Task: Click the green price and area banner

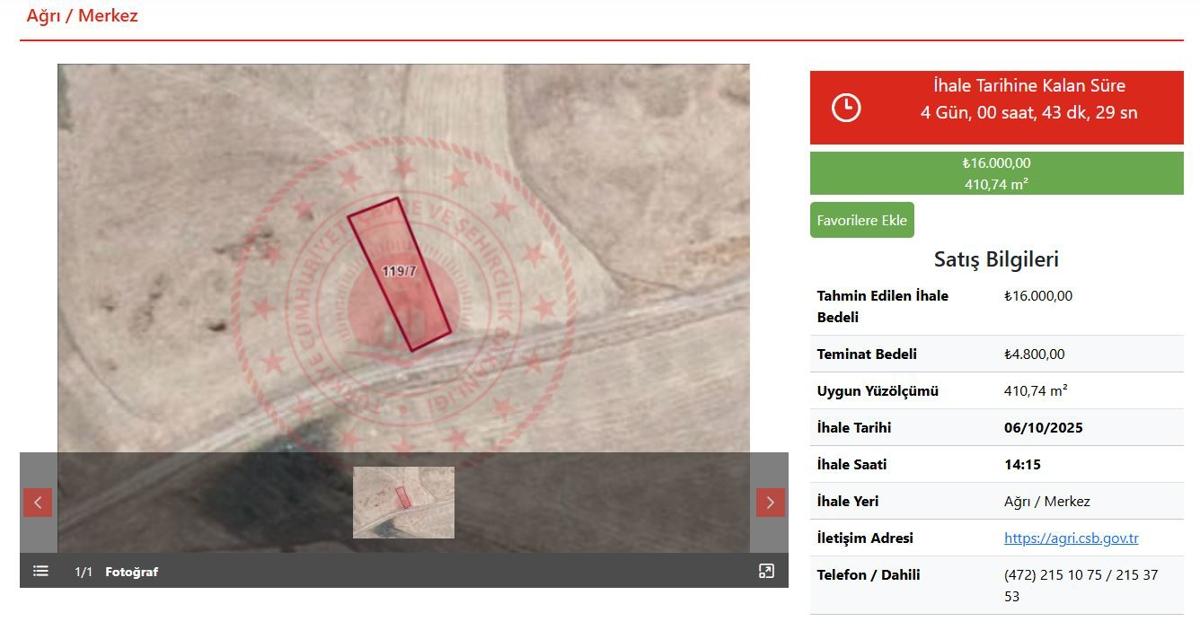Action: (996, 173)
